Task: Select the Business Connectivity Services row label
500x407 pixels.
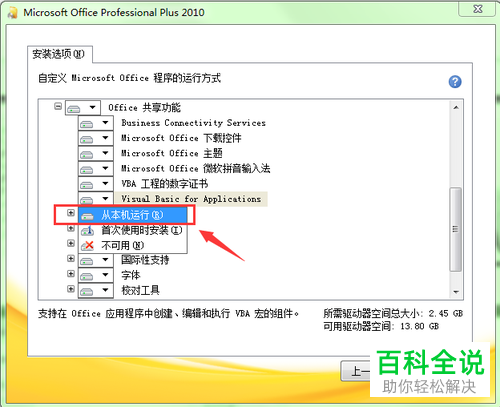Action: coord(193,123)
